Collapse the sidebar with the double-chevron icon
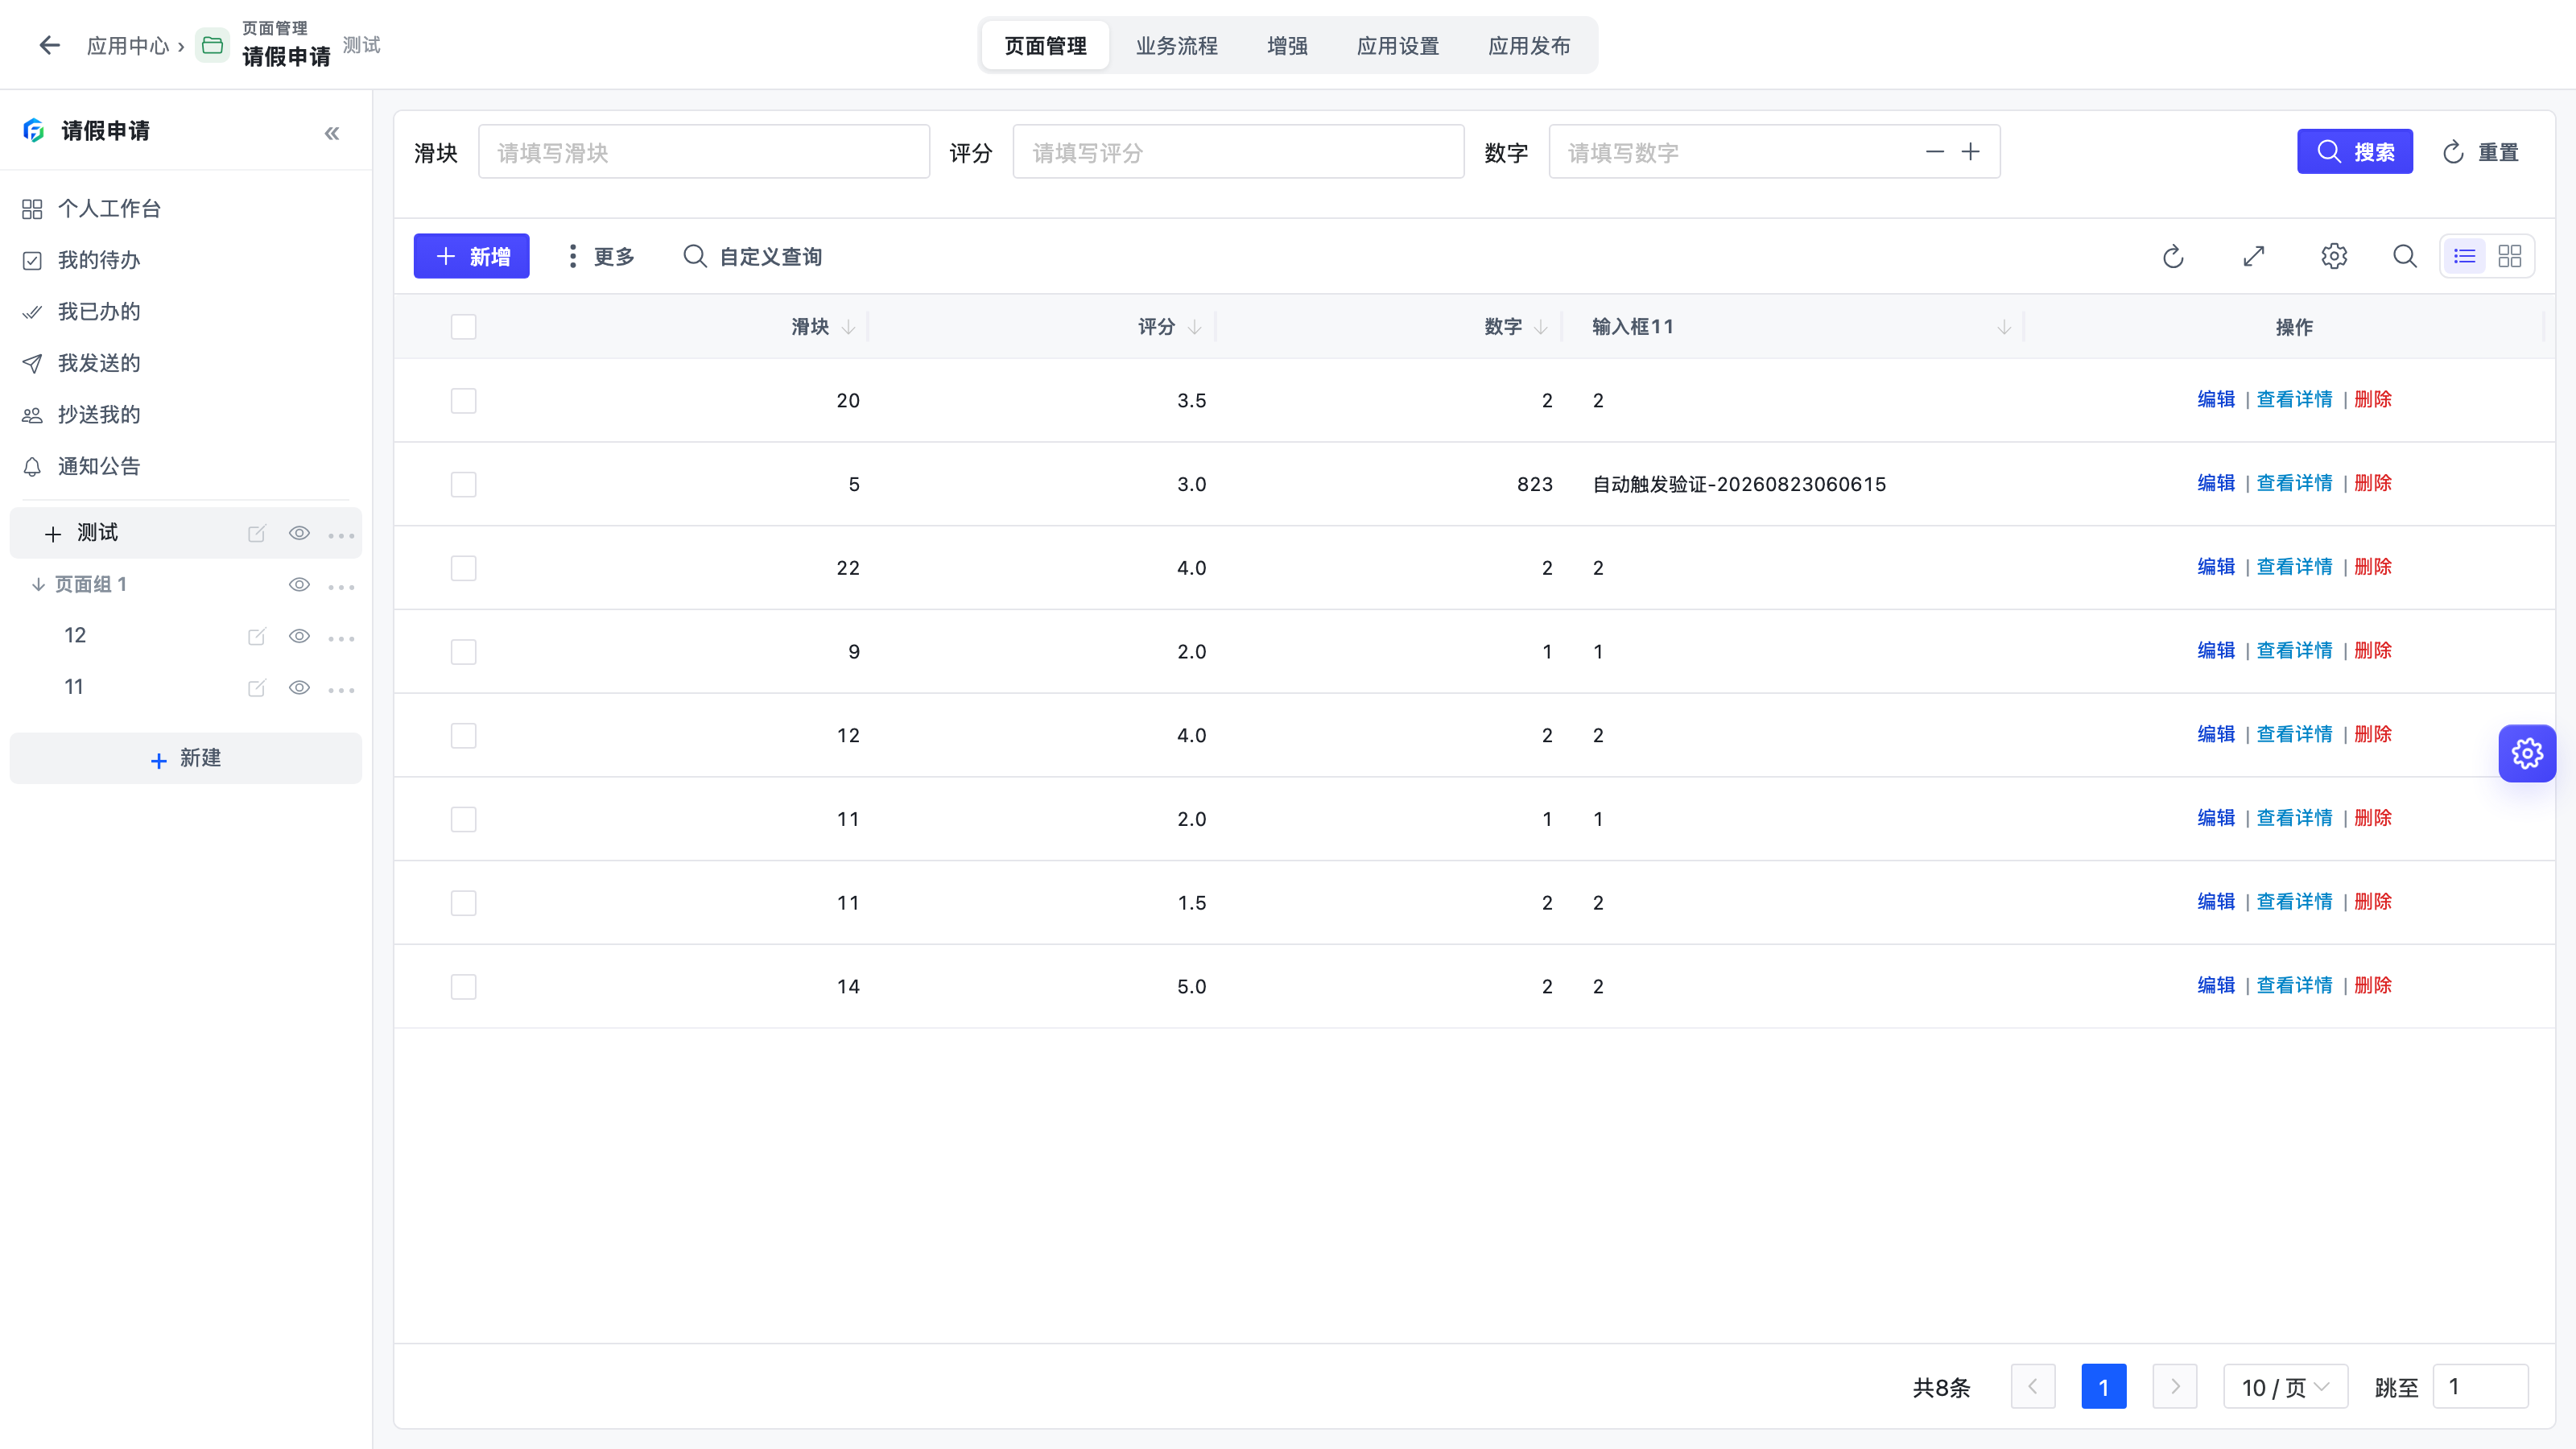 (332, 133)
